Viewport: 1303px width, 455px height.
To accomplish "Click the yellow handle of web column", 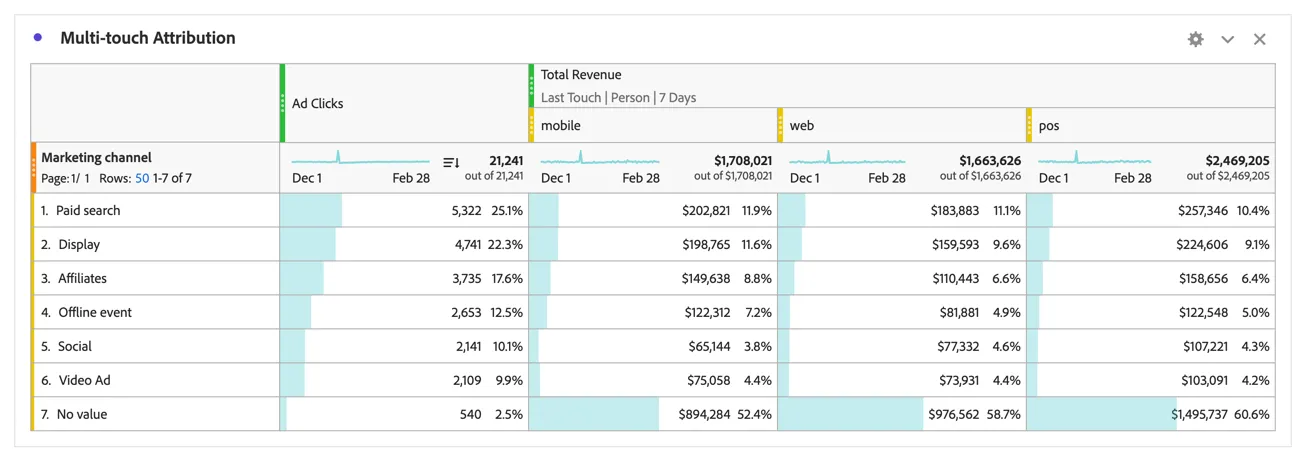I will coord(780,125).
